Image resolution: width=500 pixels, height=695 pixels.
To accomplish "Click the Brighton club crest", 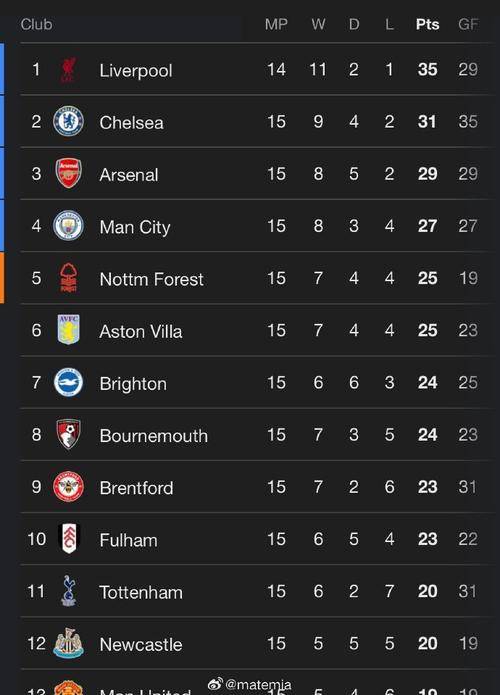I will (x=68, y=382).
